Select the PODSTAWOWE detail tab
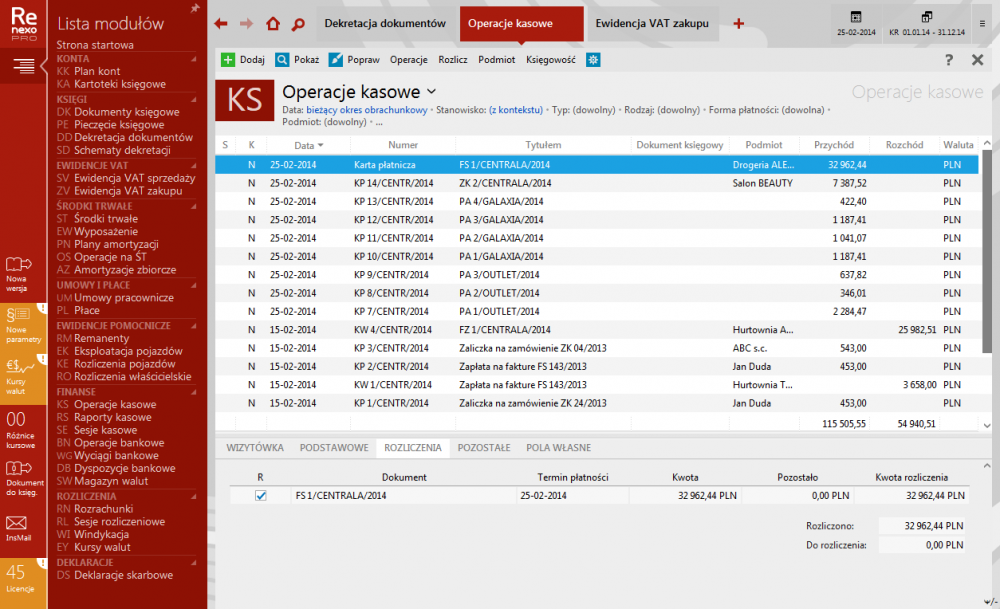 [x=334, y=447]
